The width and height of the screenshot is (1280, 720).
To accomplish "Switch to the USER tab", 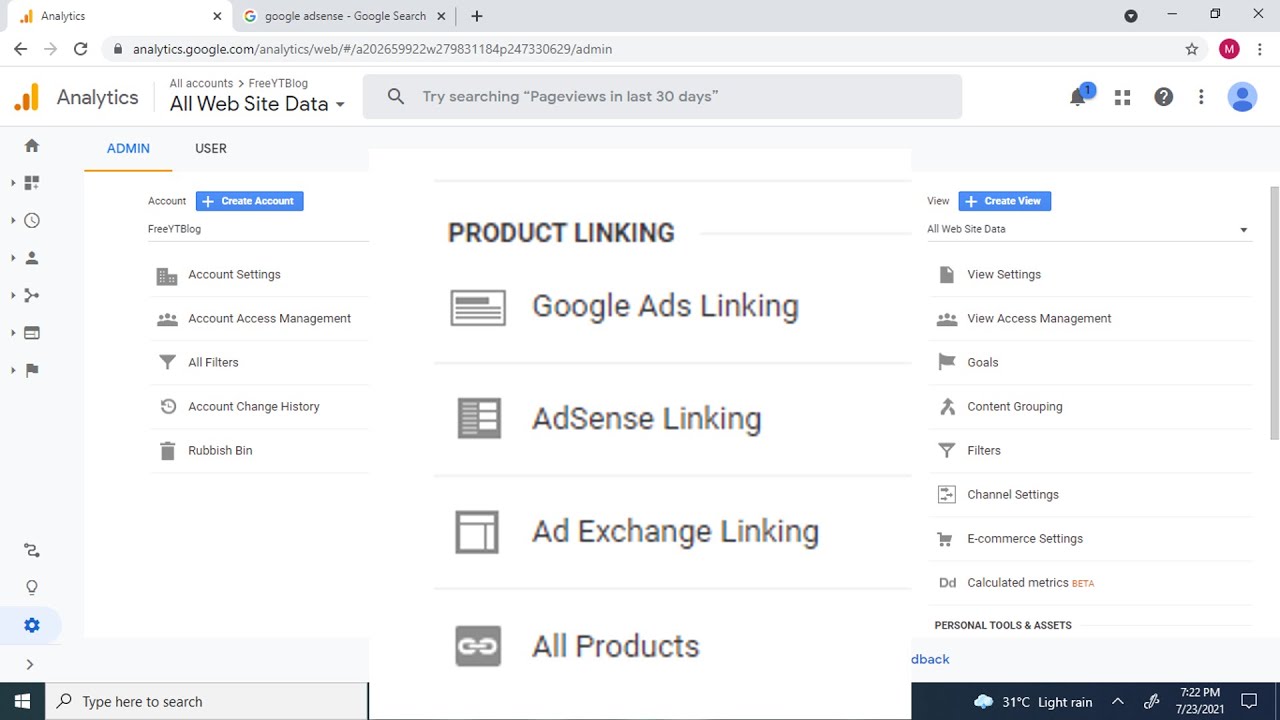I will click(x=211, y=148).
